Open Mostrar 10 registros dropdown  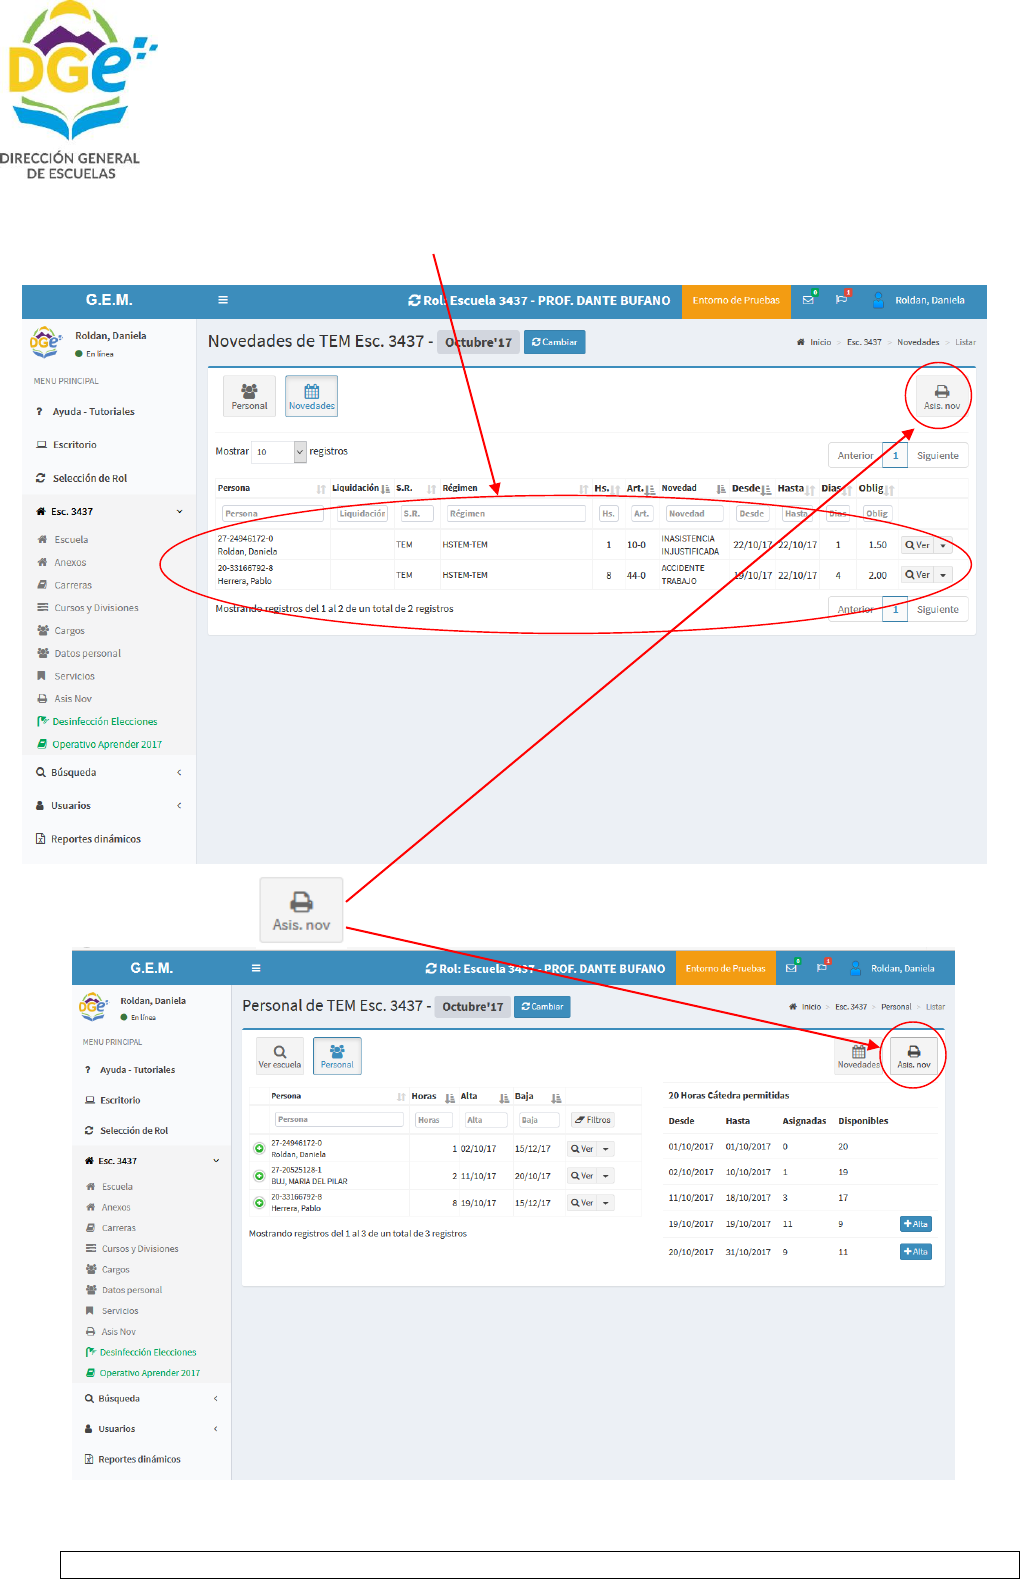[279, 452]
